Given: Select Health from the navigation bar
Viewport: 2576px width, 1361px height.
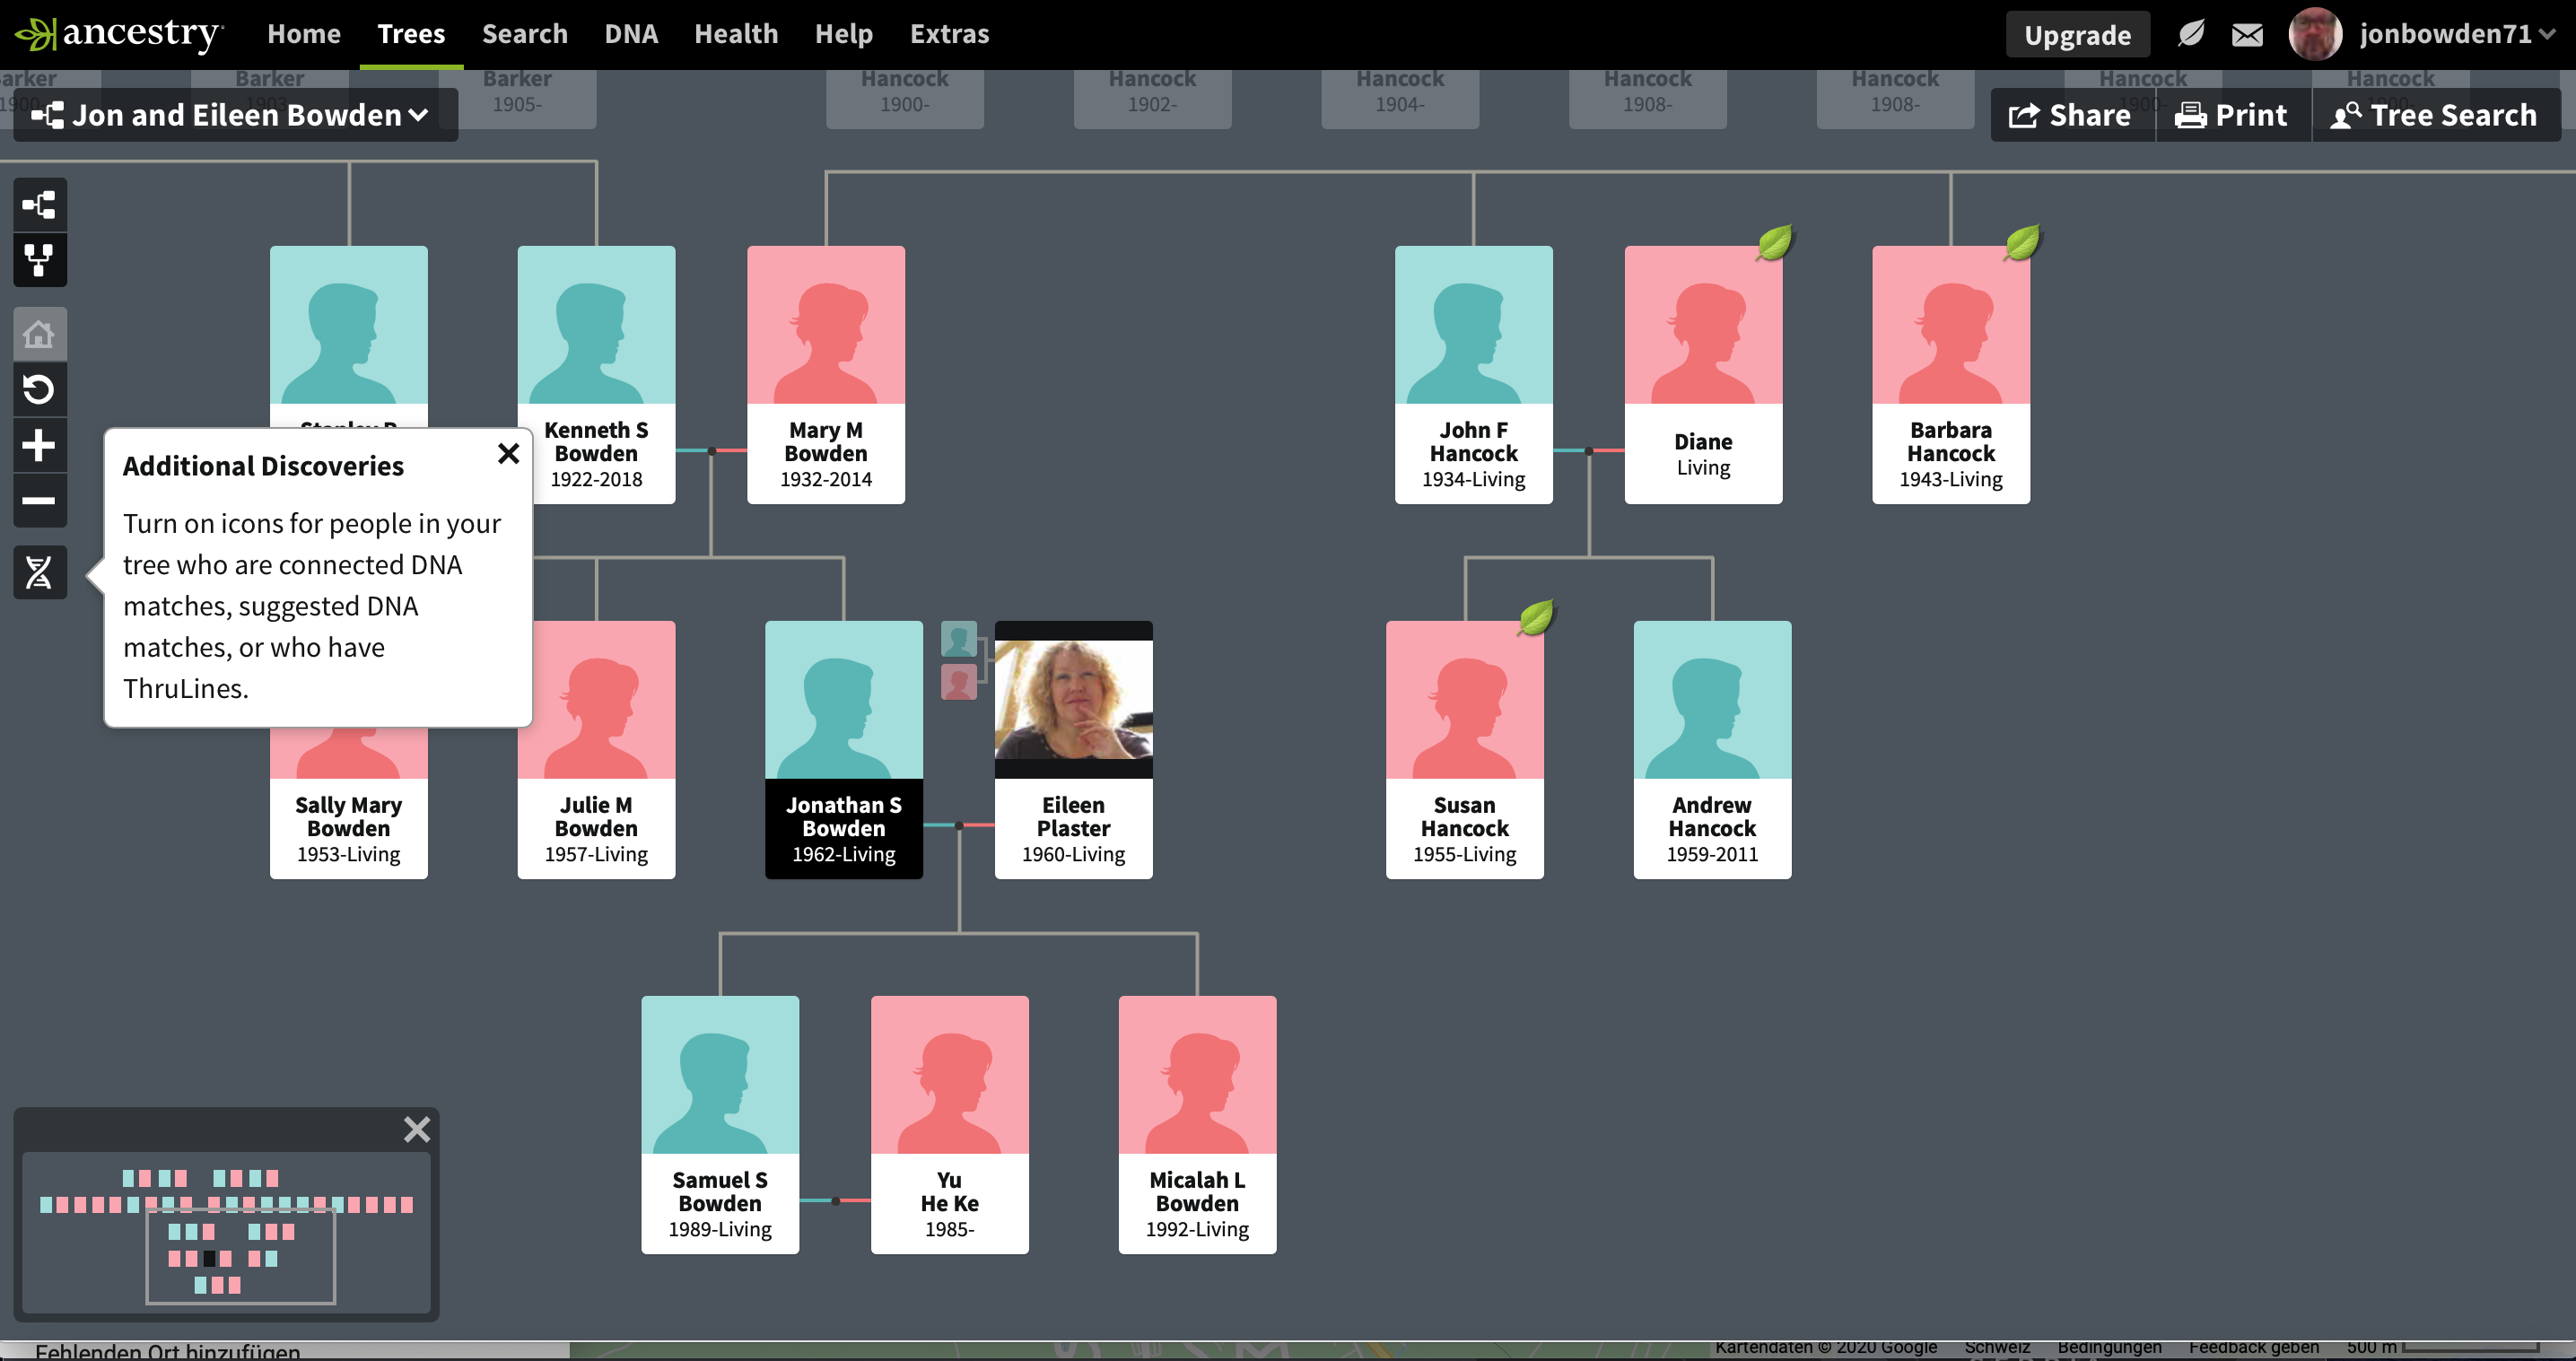Looking at the screenshot, I should (x=736, y=33).
